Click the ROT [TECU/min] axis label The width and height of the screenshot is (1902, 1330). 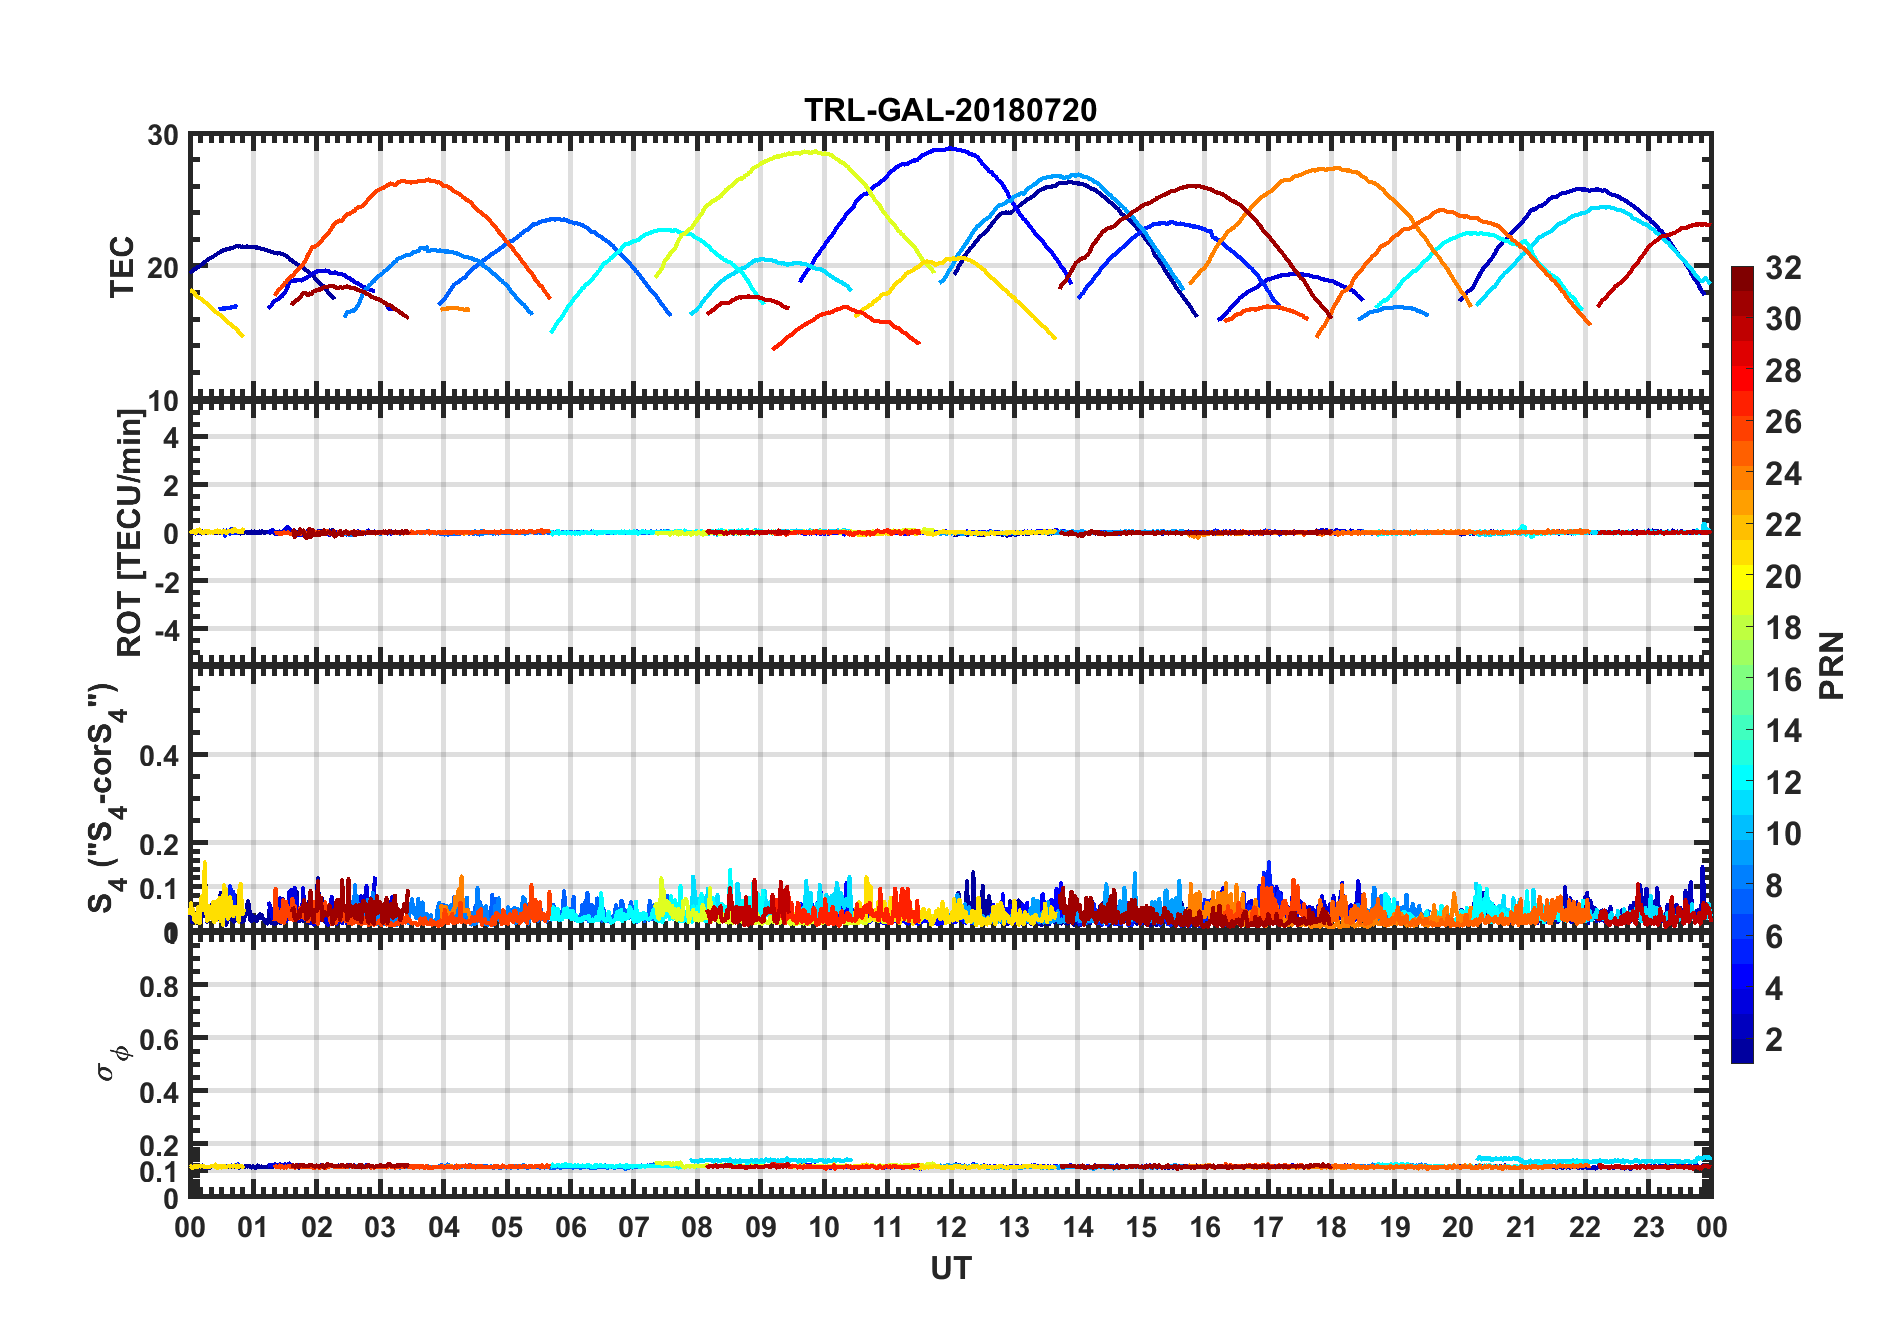130,532
